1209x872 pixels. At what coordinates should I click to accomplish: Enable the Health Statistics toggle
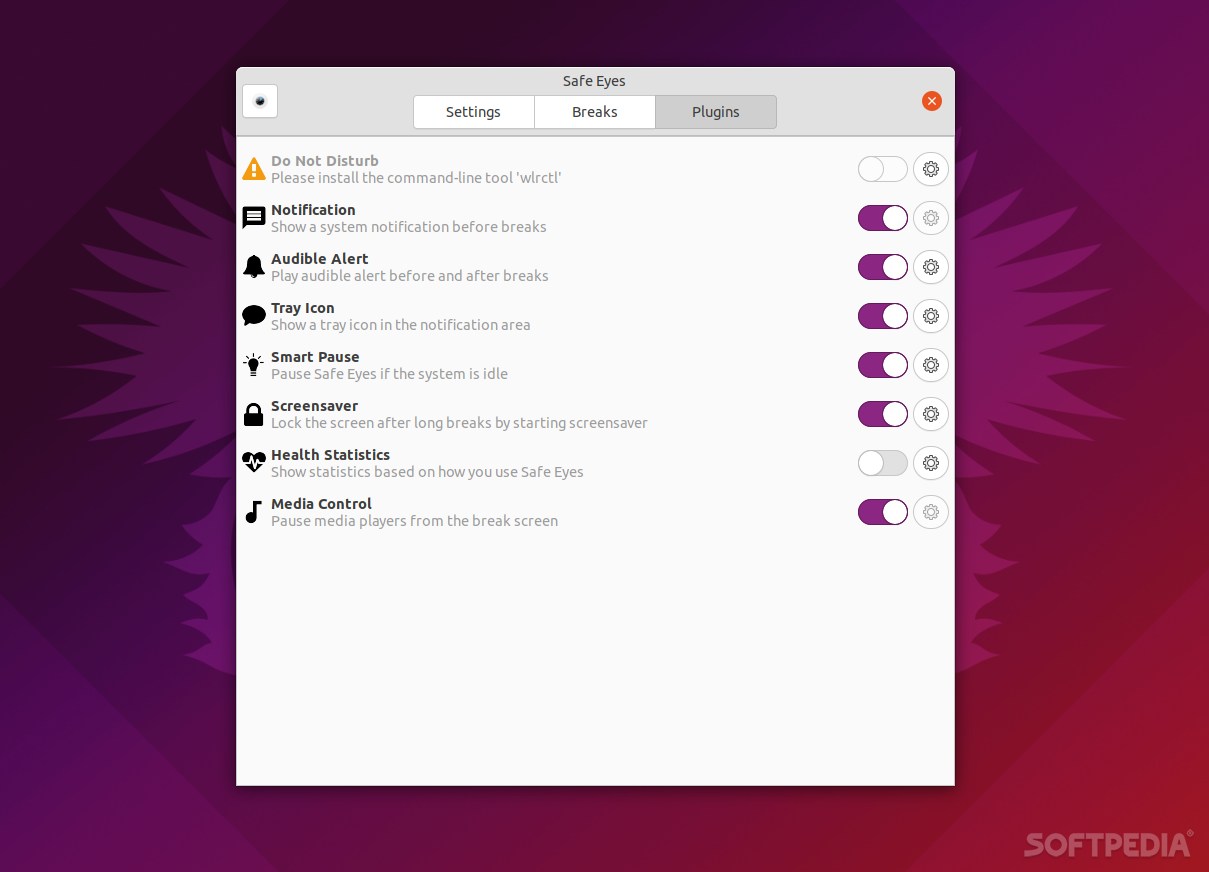[882, 463]
